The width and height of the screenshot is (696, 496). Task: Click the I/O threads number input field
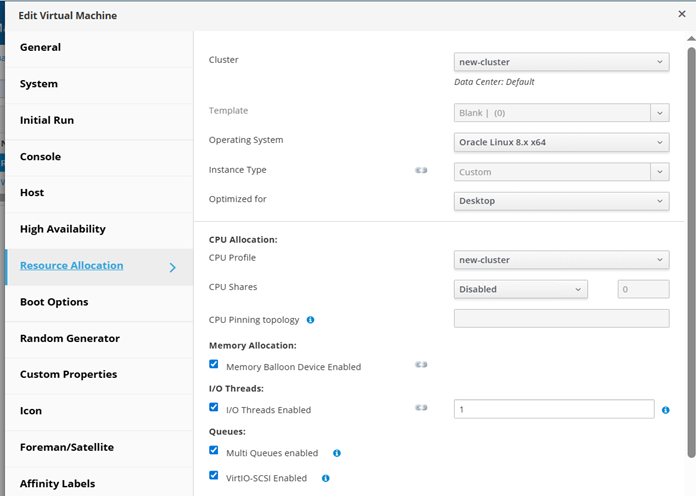553,409
